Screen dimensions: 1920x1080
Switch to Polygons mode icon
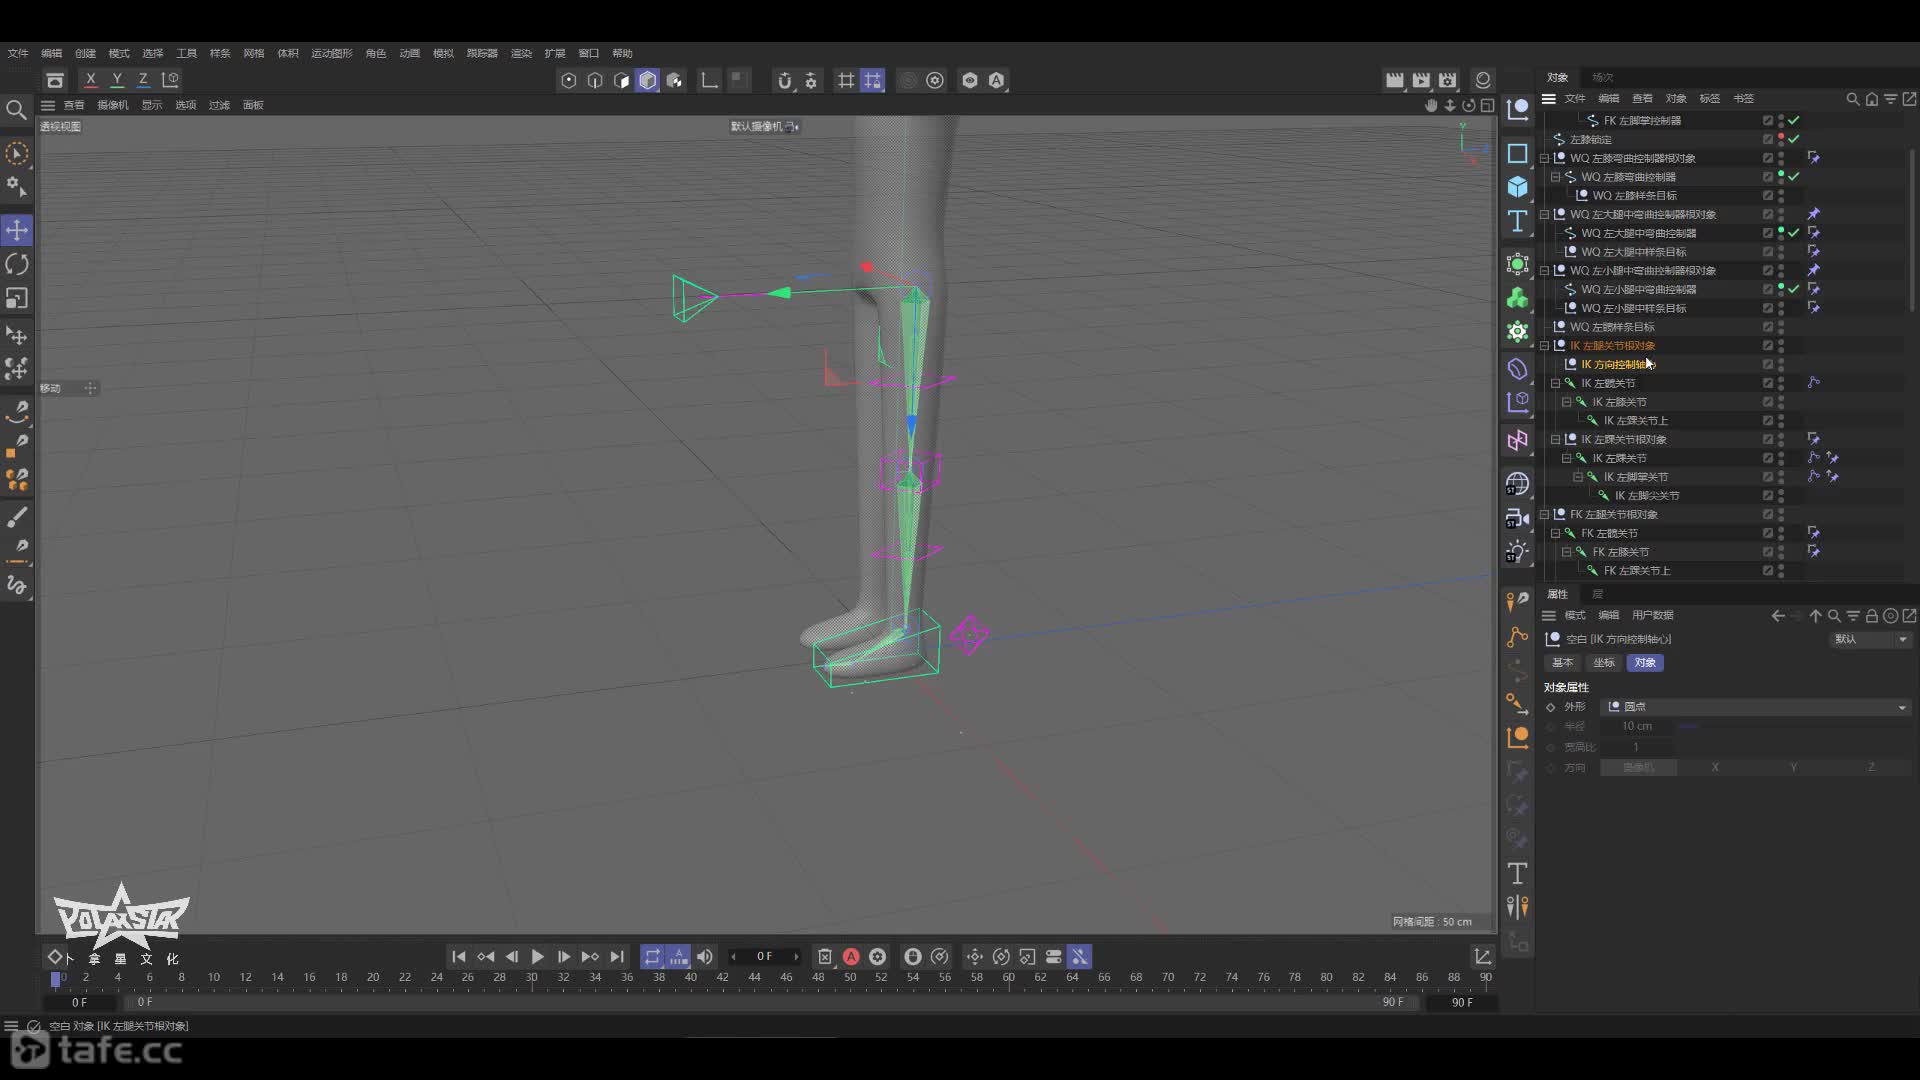point(621,81)
